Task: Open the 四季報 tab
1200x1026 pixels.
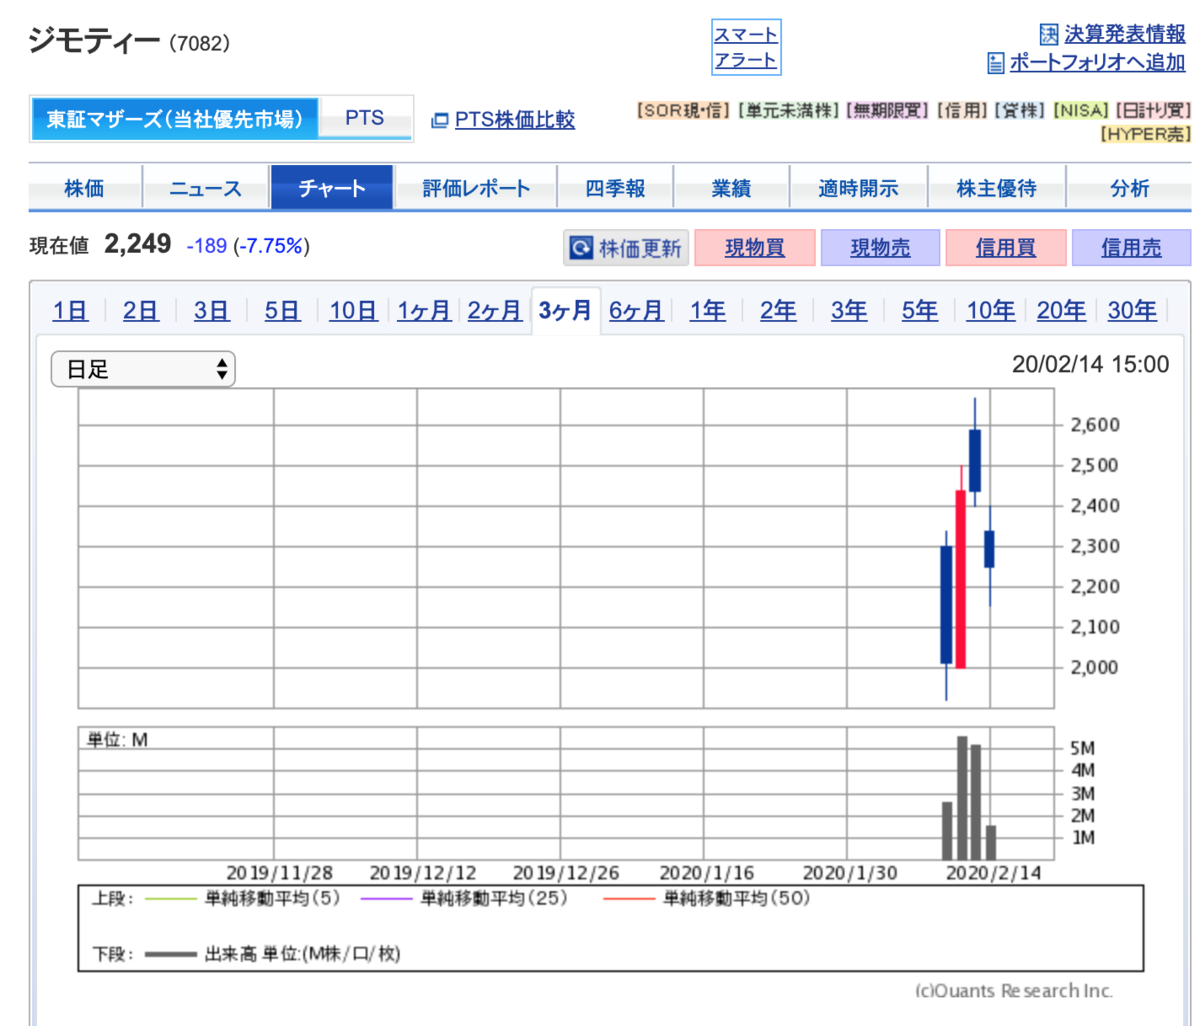Action: (x=615, y=188)
